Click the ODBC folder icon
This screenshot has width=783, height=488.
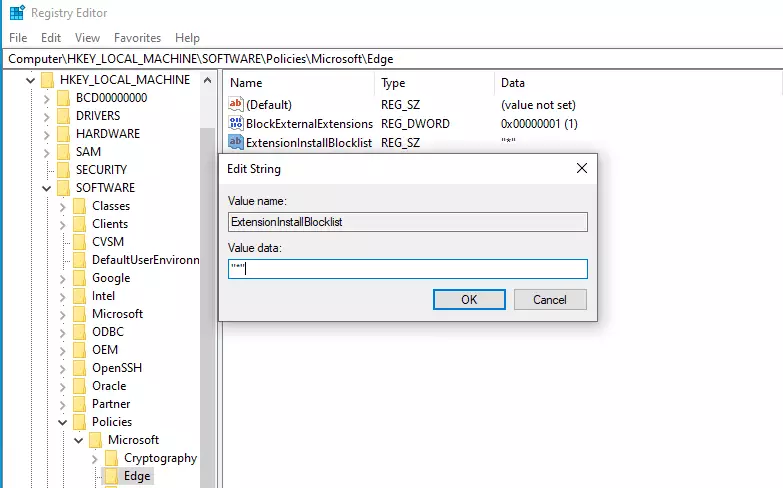[x=79, y=332]
